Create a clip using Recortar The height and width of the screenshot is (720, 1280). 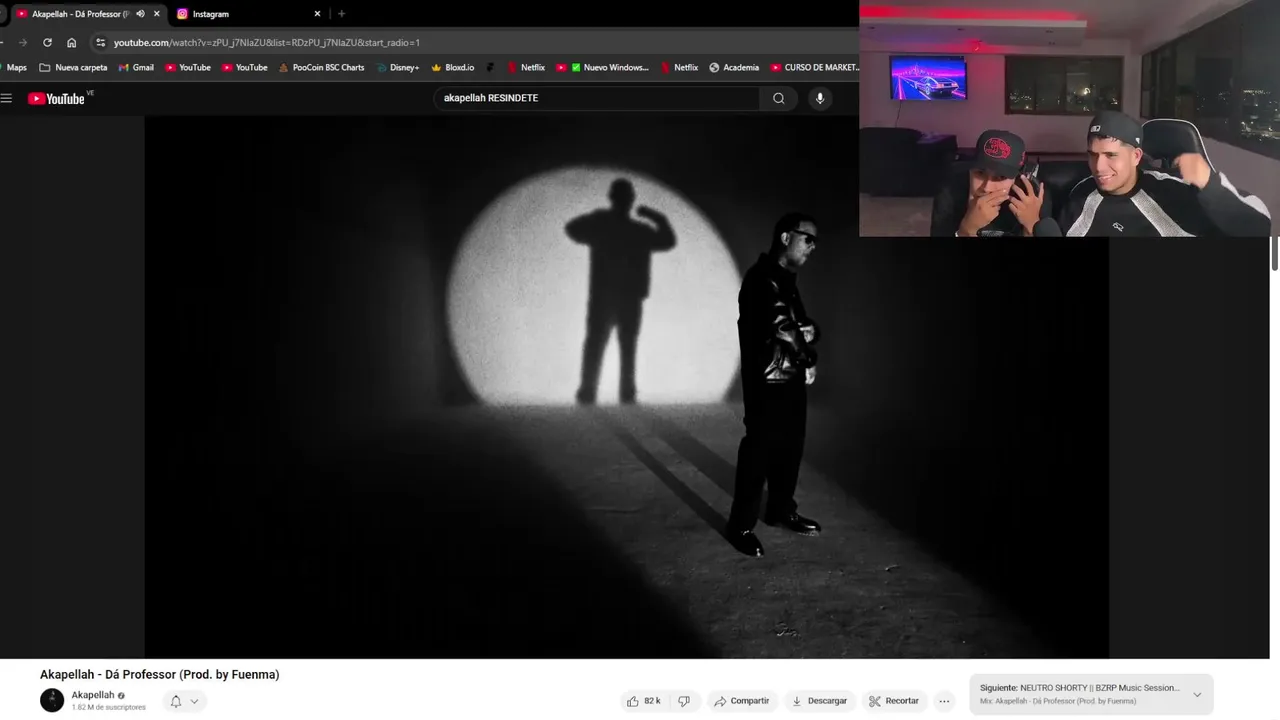pos(893,701)
